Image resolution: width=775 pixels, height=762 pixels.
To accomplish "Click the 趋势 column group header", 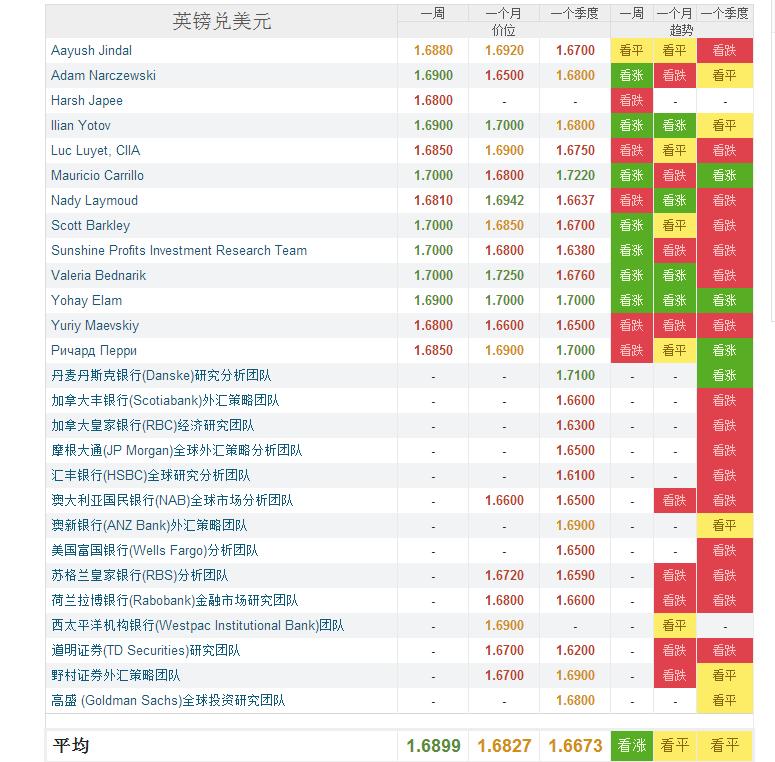I will (x=682, y=31).
